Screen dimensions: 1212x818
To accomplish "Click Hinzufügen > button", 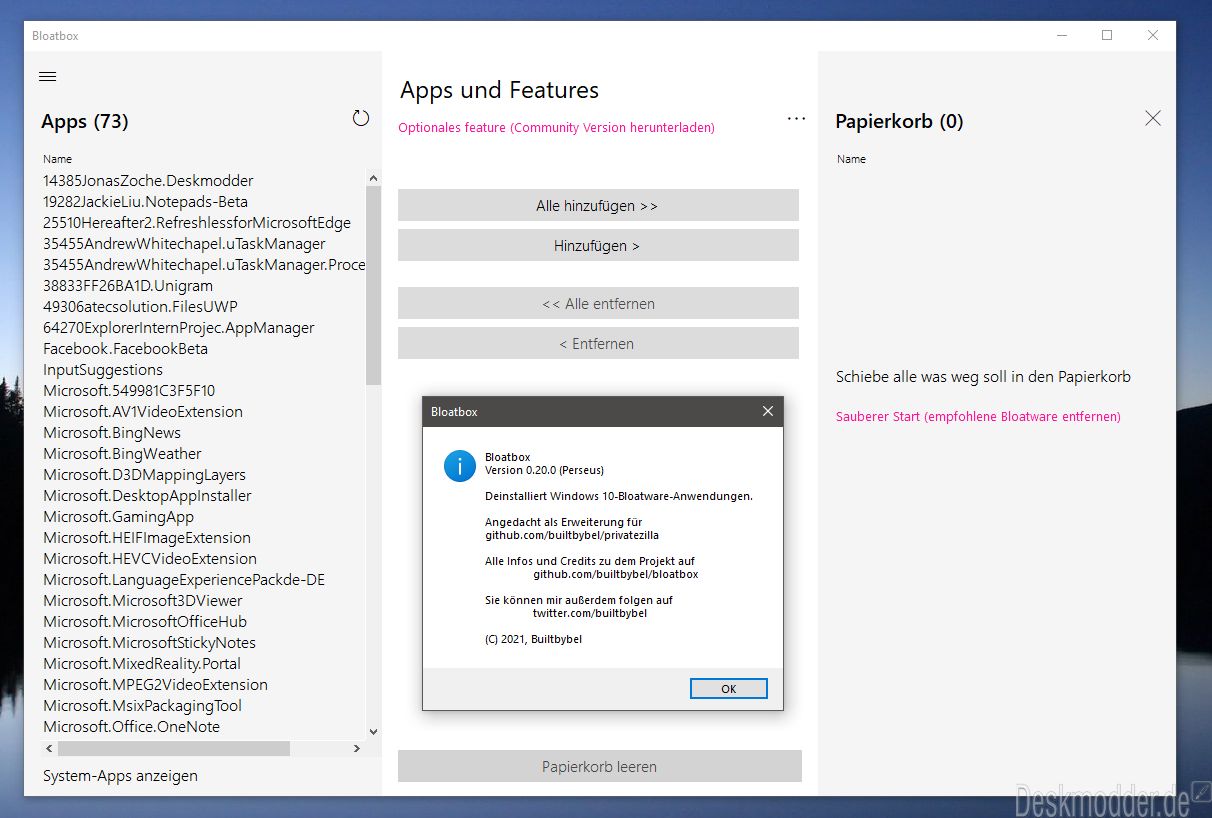I will coord(598,246).
